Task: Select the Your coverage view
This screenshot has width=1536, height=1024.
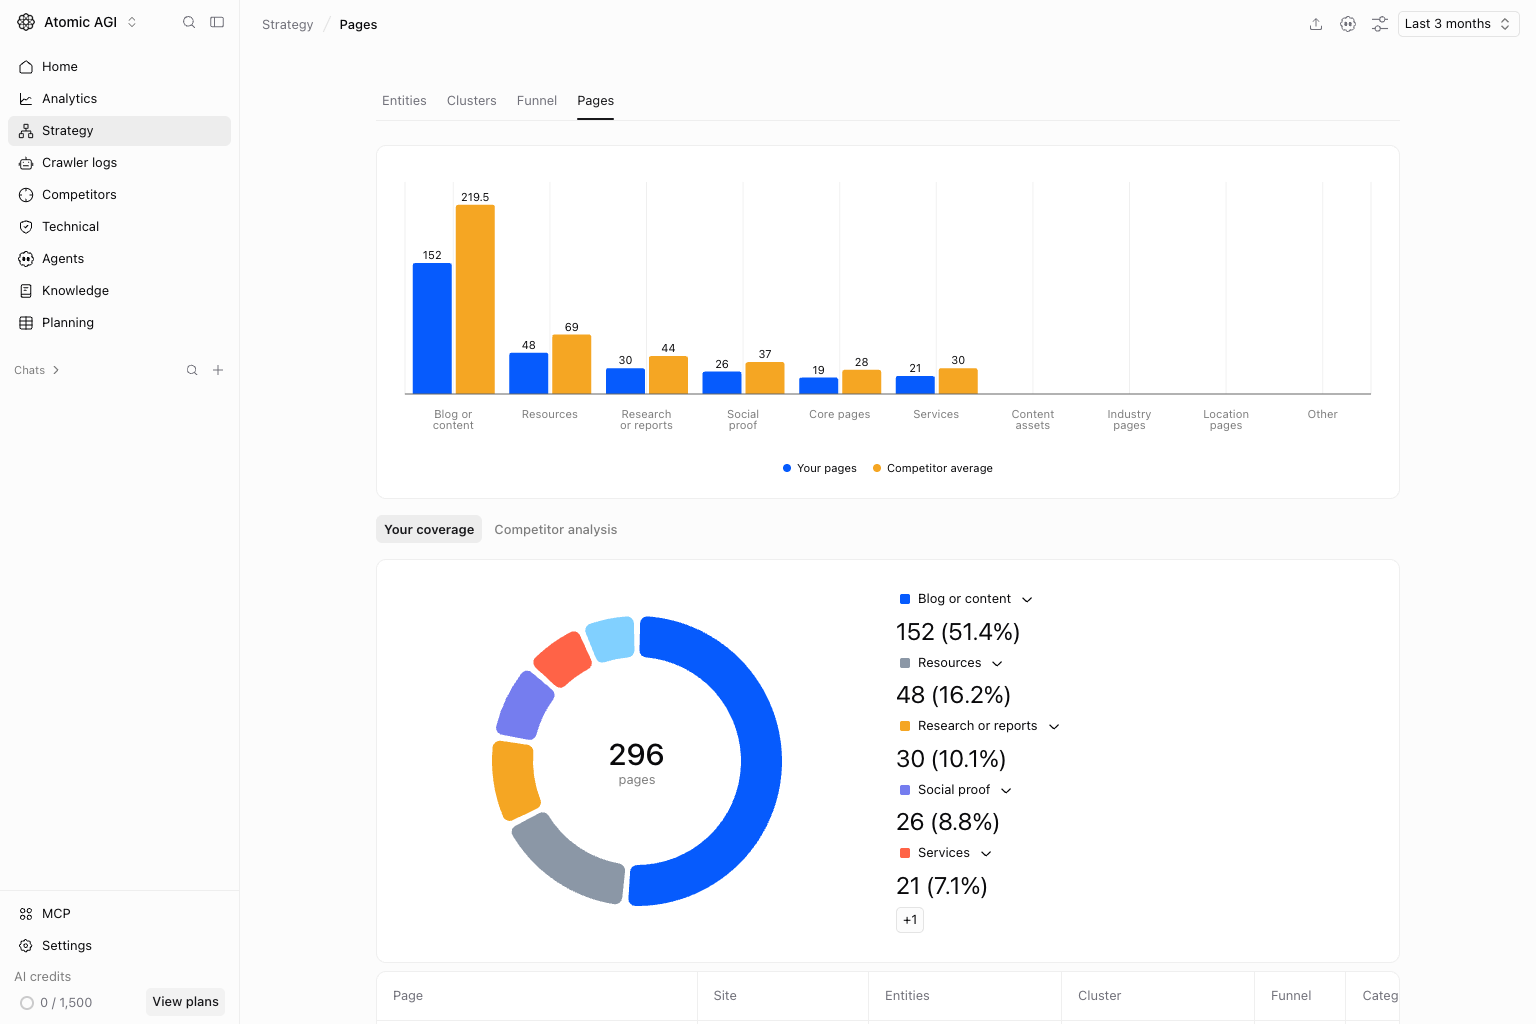Action: [x=429, y=529]
